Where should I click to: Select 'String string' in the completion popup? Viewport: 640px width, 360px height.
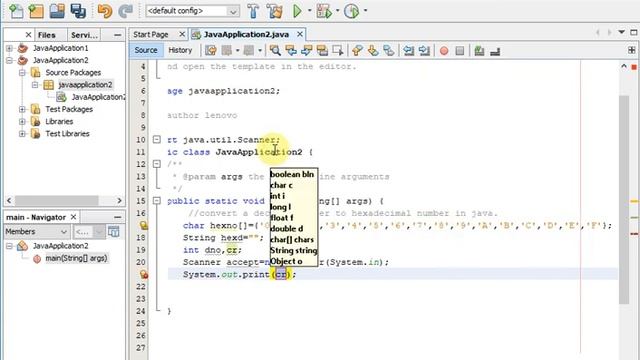(293, 251)
